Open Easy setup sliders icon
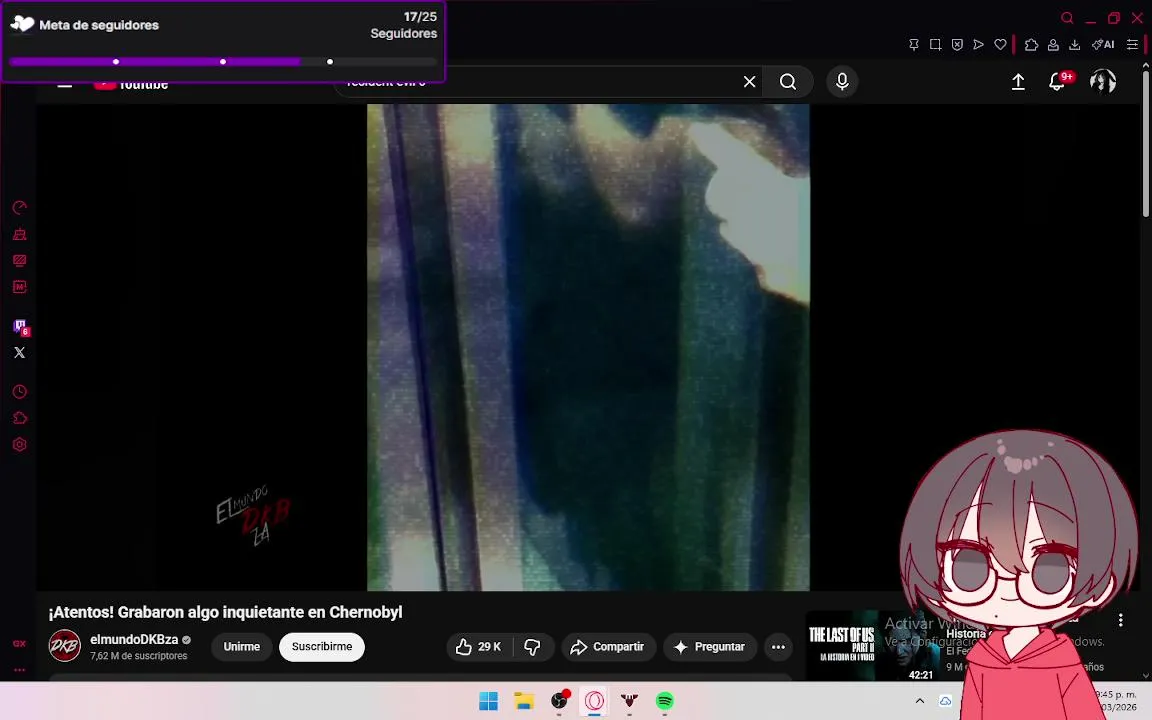 (x=1133, y=45)
